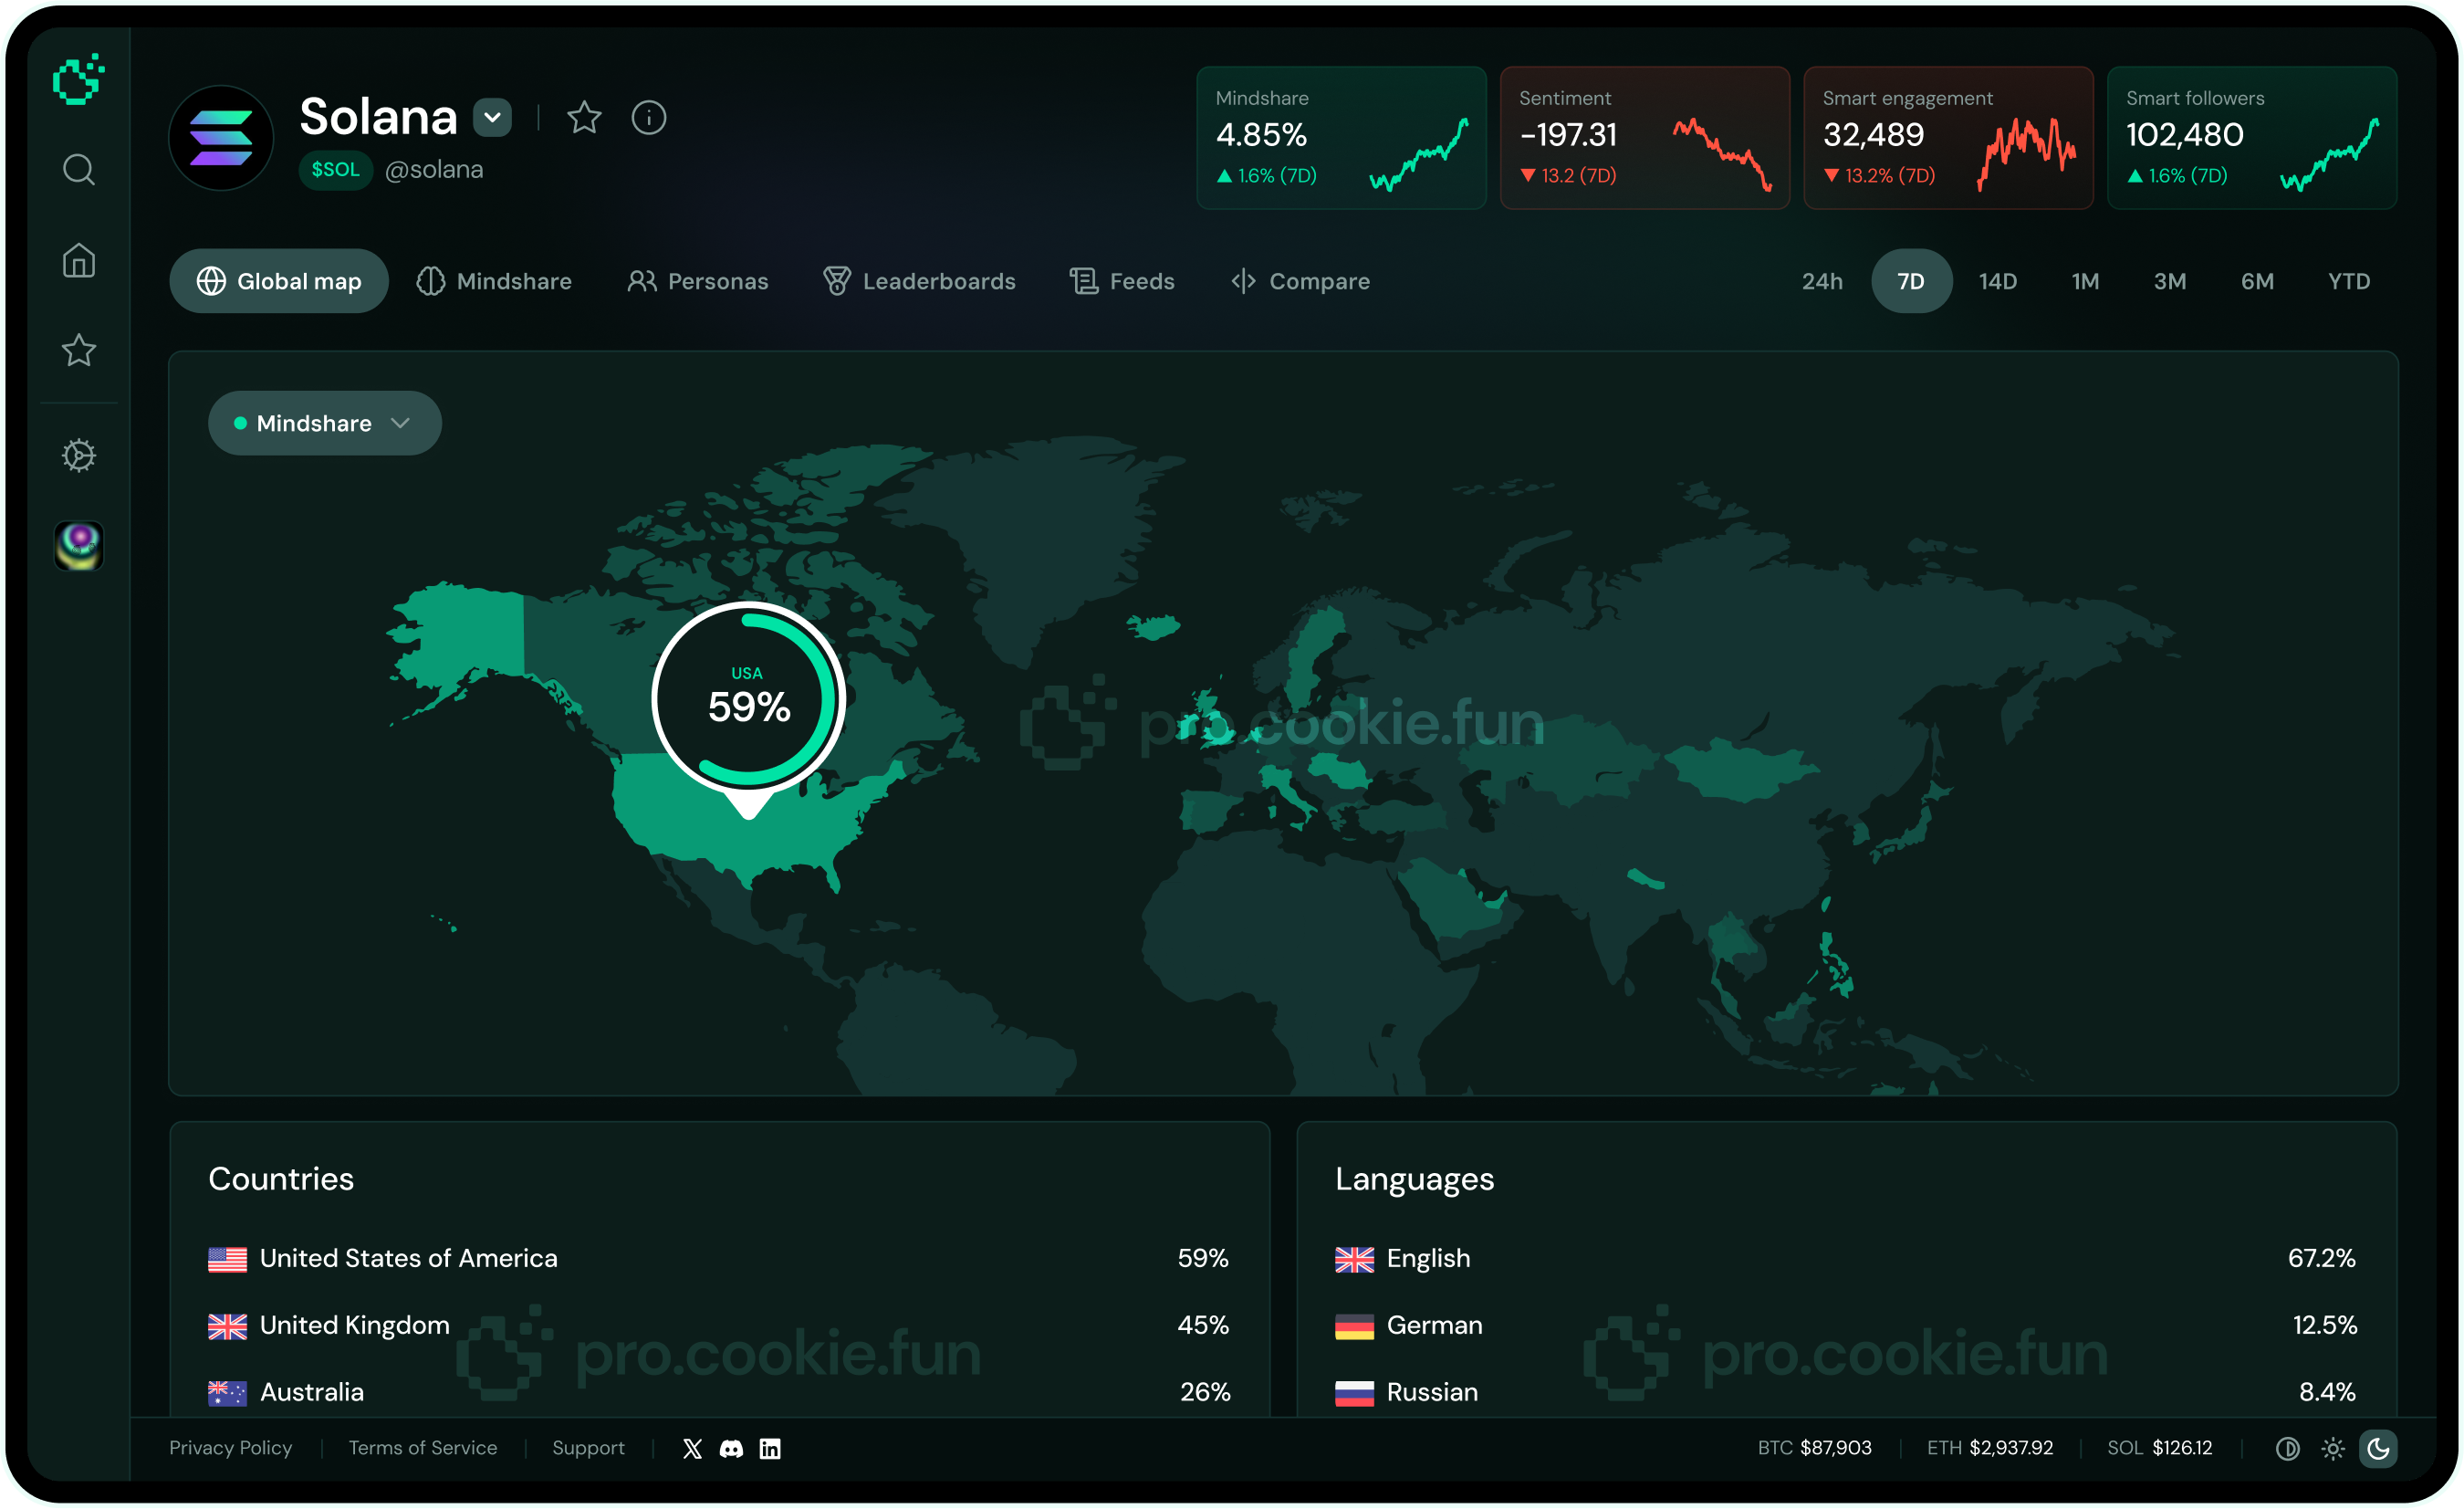The height and width of the screenshot is (1509, 2464).
Task: Open the @solana handle link
Action: click(434, 170)
